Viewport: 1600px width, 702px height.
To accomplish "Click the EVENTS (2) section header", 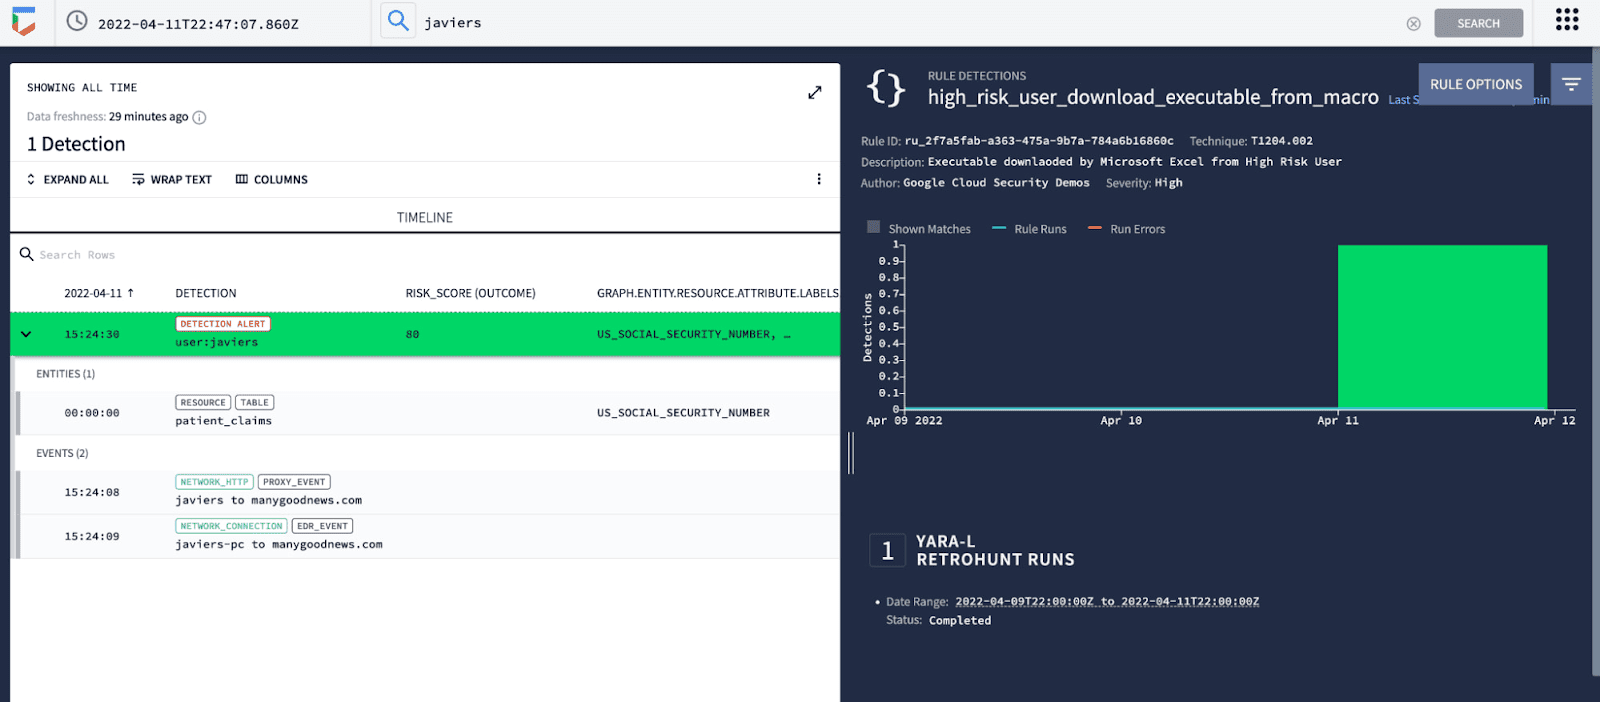I will coord(62,453).
